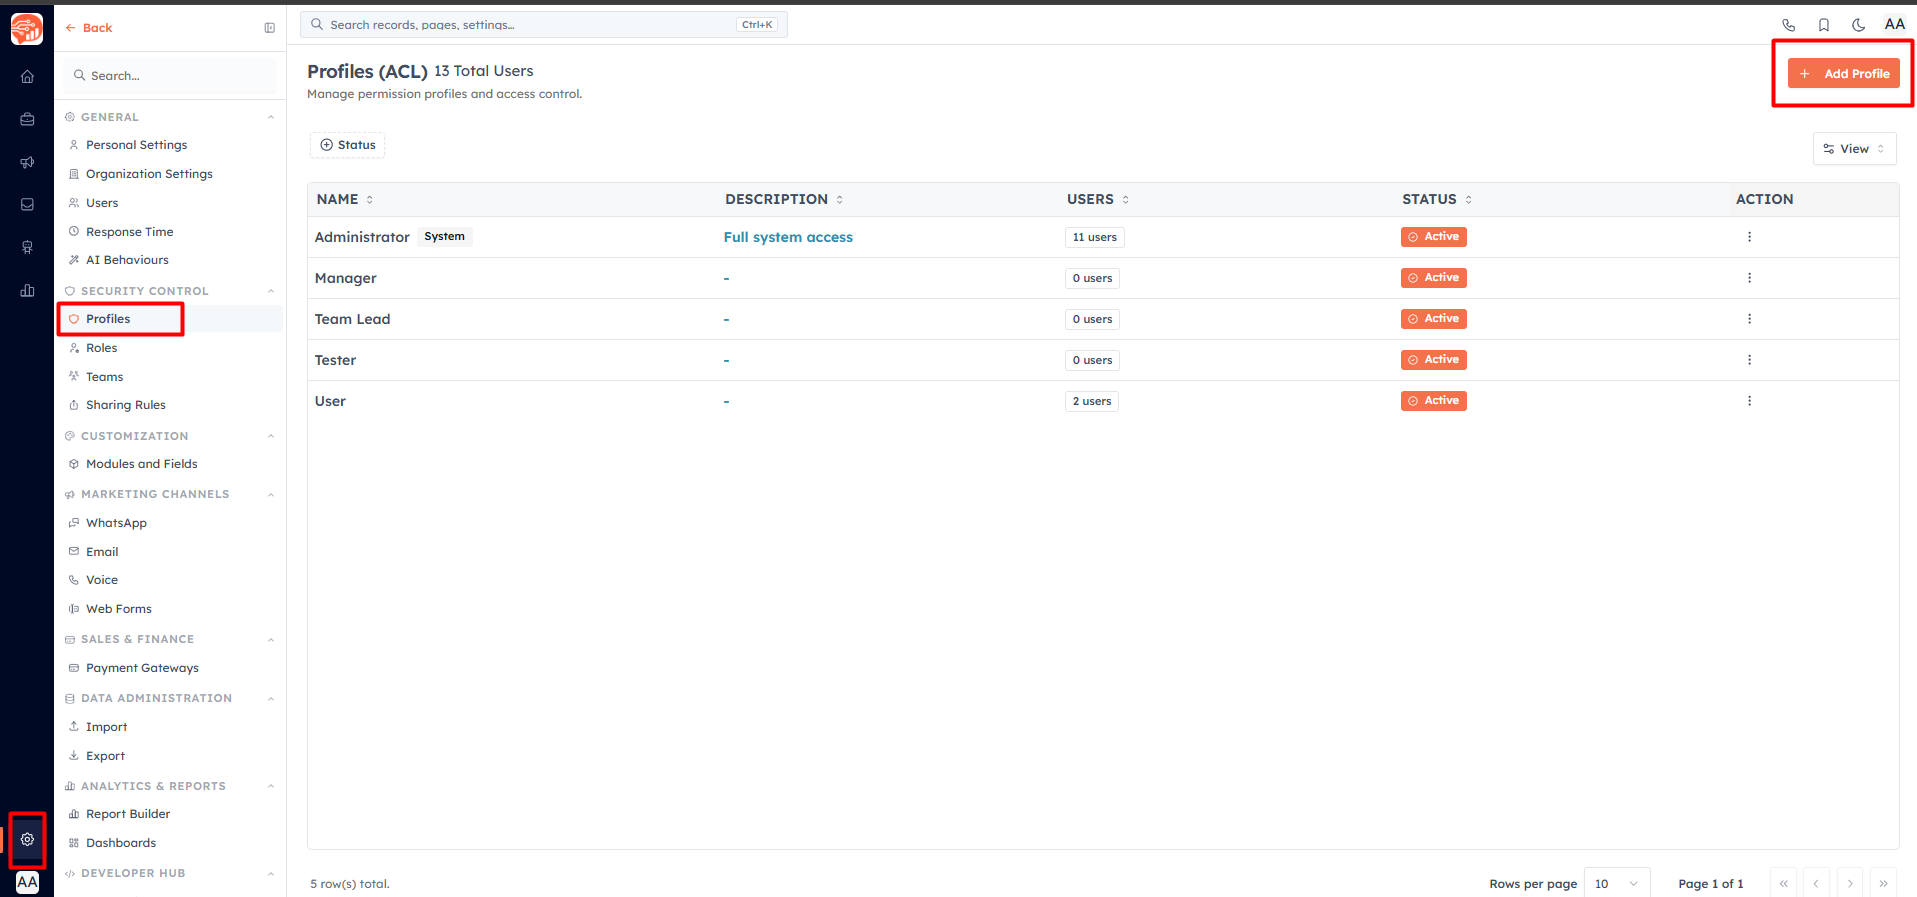Open the inbox icon in left rail
The width and height of the screenshot is (1917, 897).
click(x=27, y=204)
